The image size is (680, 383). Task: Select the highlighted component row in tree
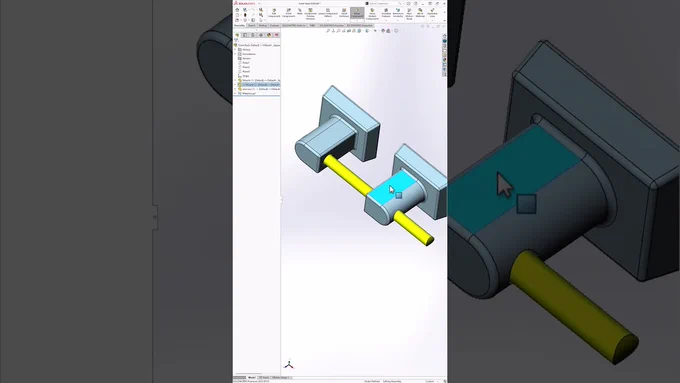(258, 85)
